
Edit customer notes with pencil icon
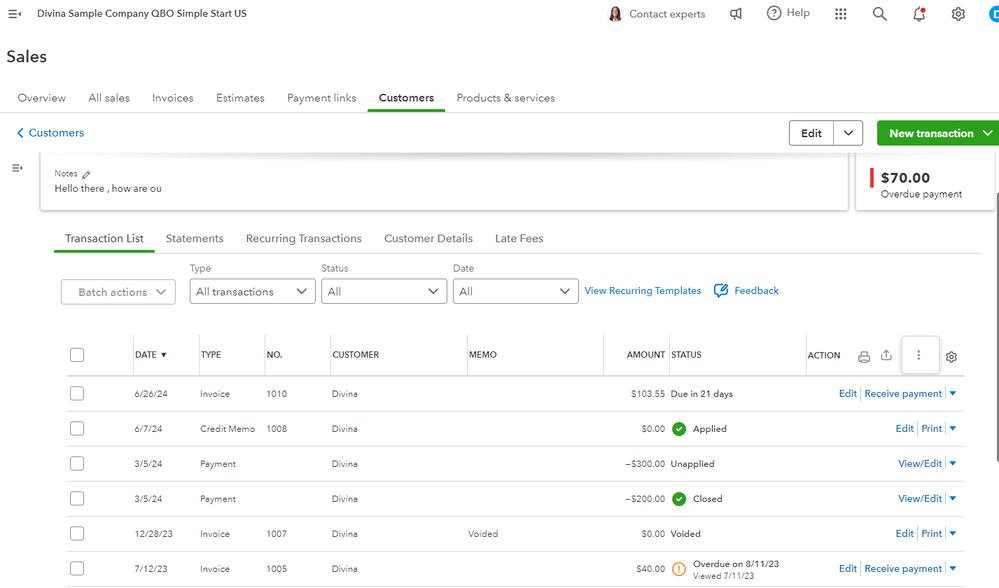tap(86, 174)
